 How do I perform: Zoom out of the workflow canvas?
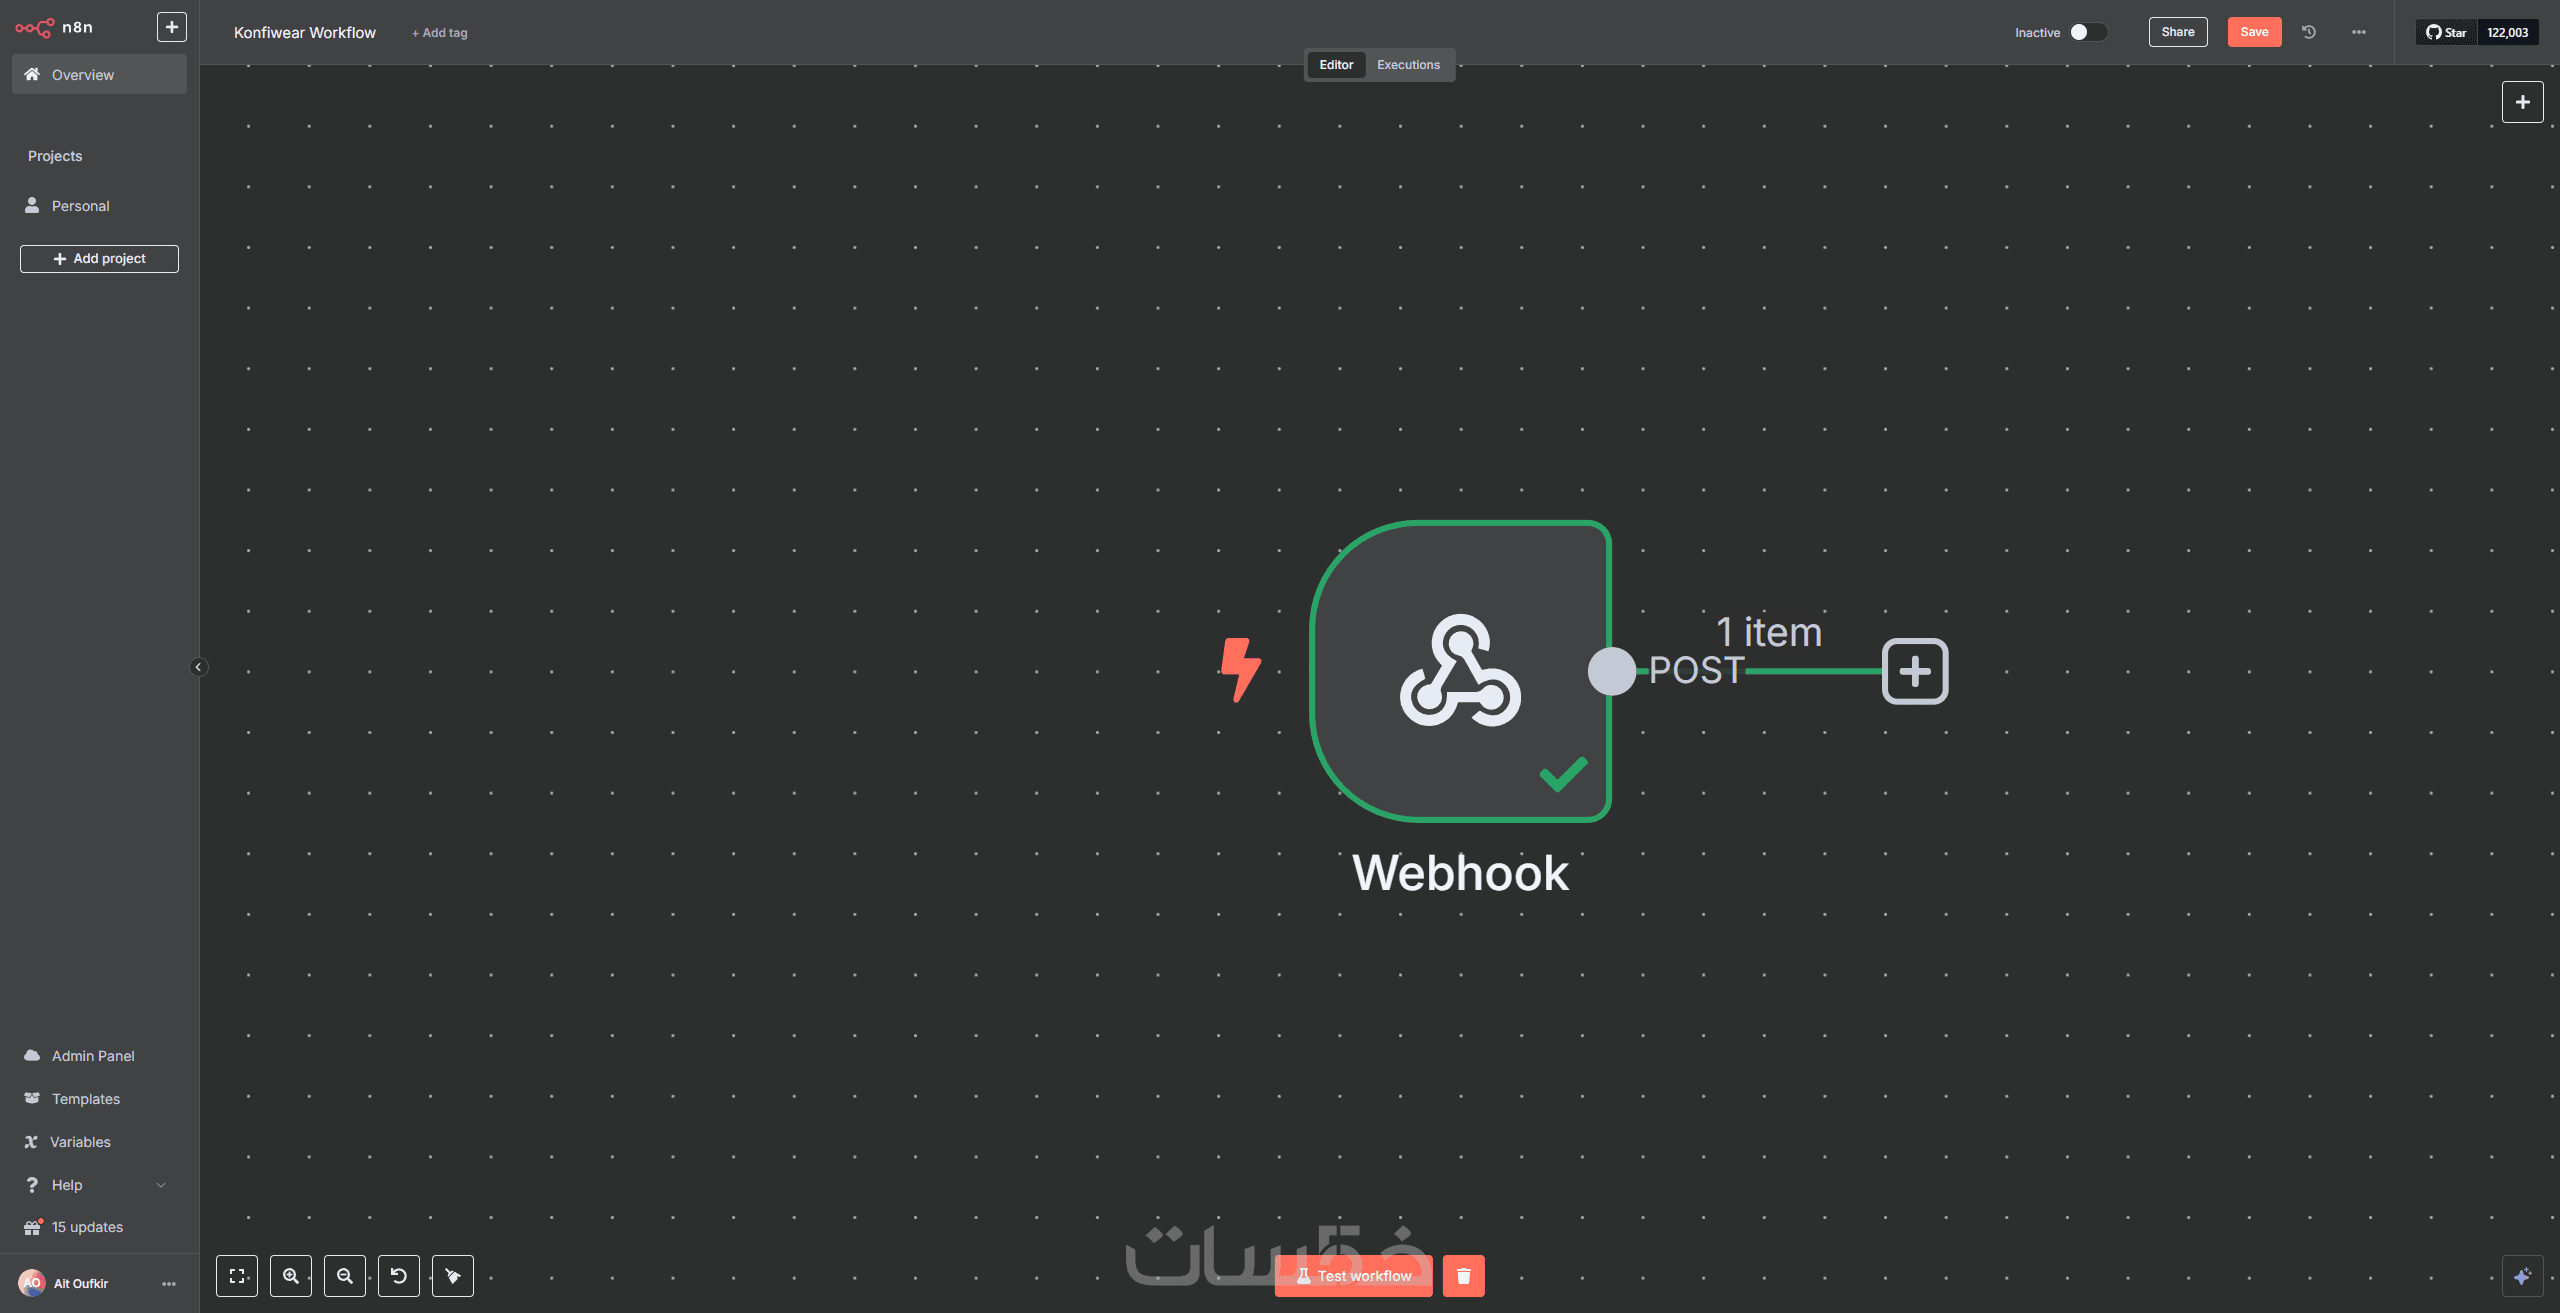(345, 1276)
